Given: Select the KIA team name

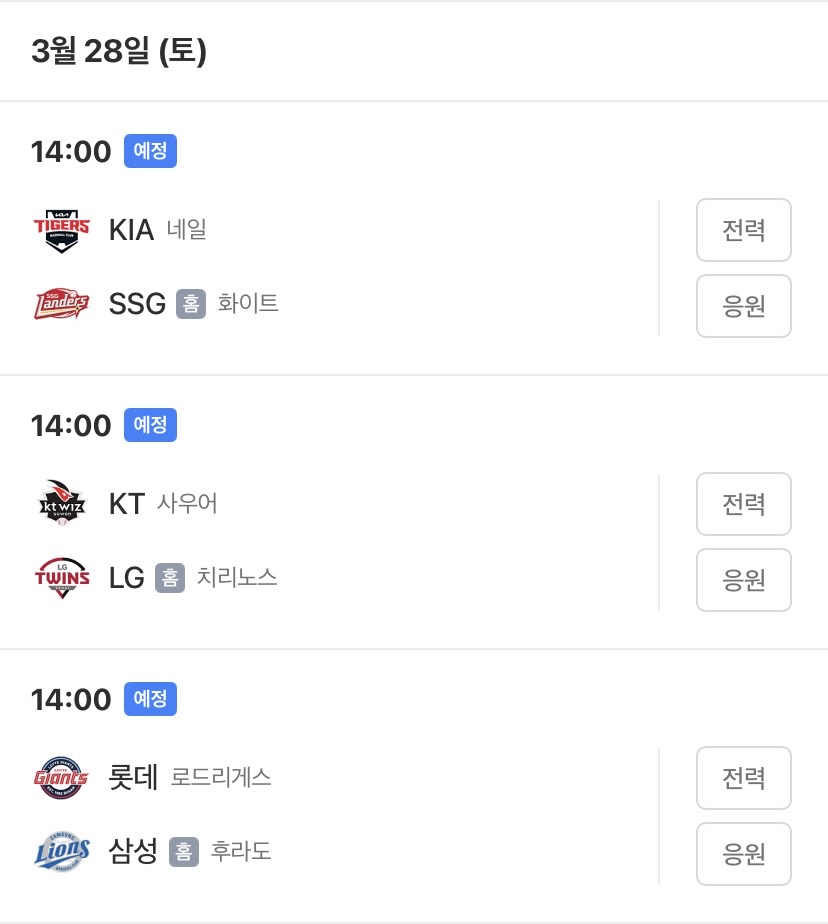Looking at the screenshot, I should [131, 230].
